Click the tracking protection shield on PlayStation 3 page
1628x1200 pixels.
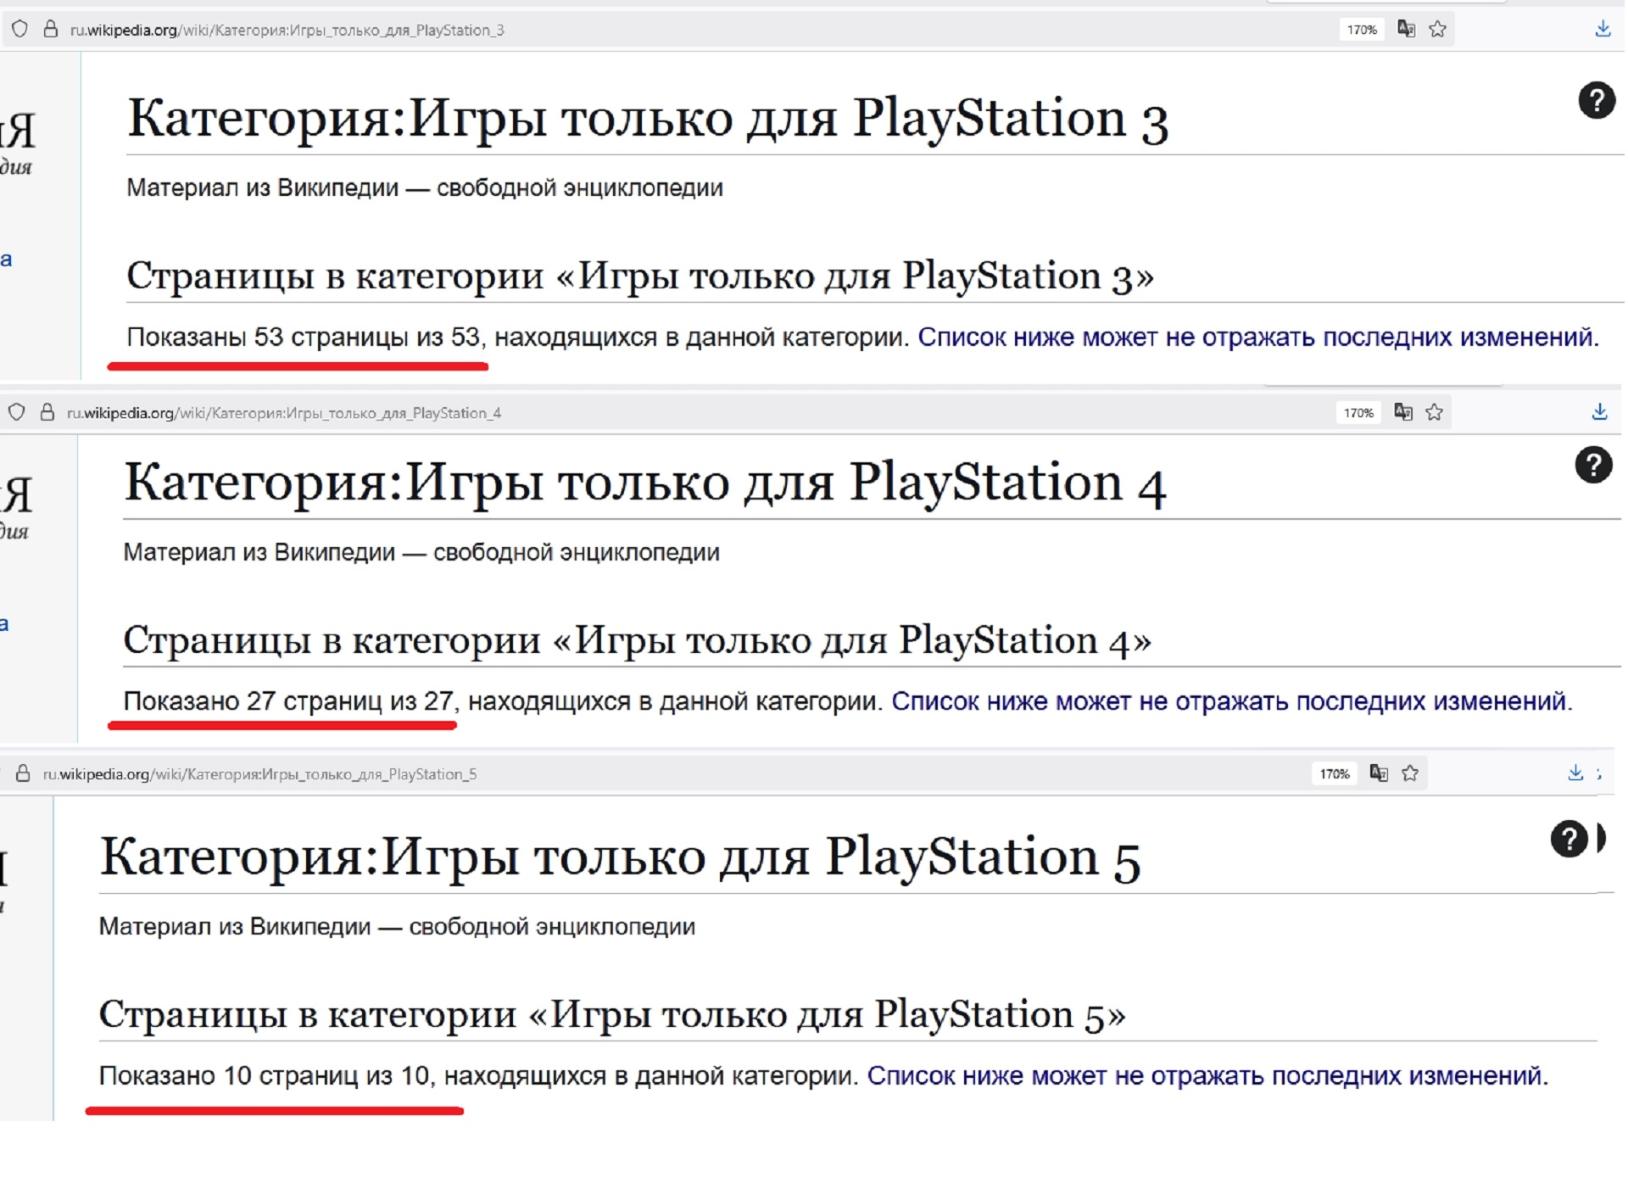19,29
